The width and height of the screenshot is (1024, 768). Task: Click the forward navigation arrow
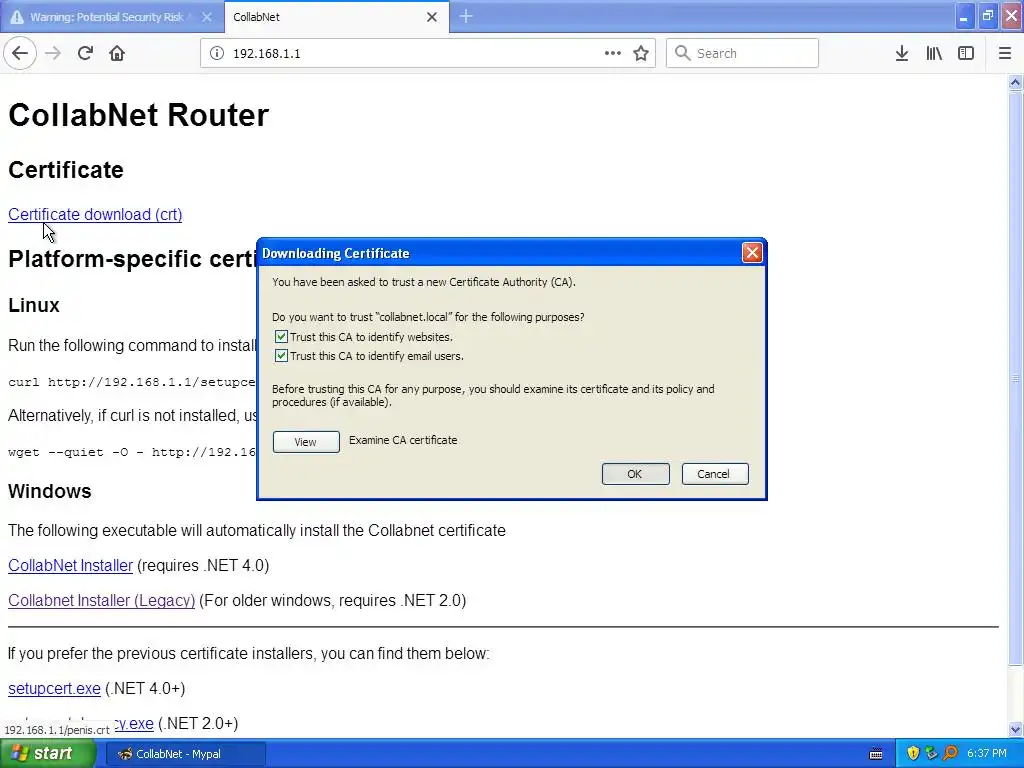point(53,53)
